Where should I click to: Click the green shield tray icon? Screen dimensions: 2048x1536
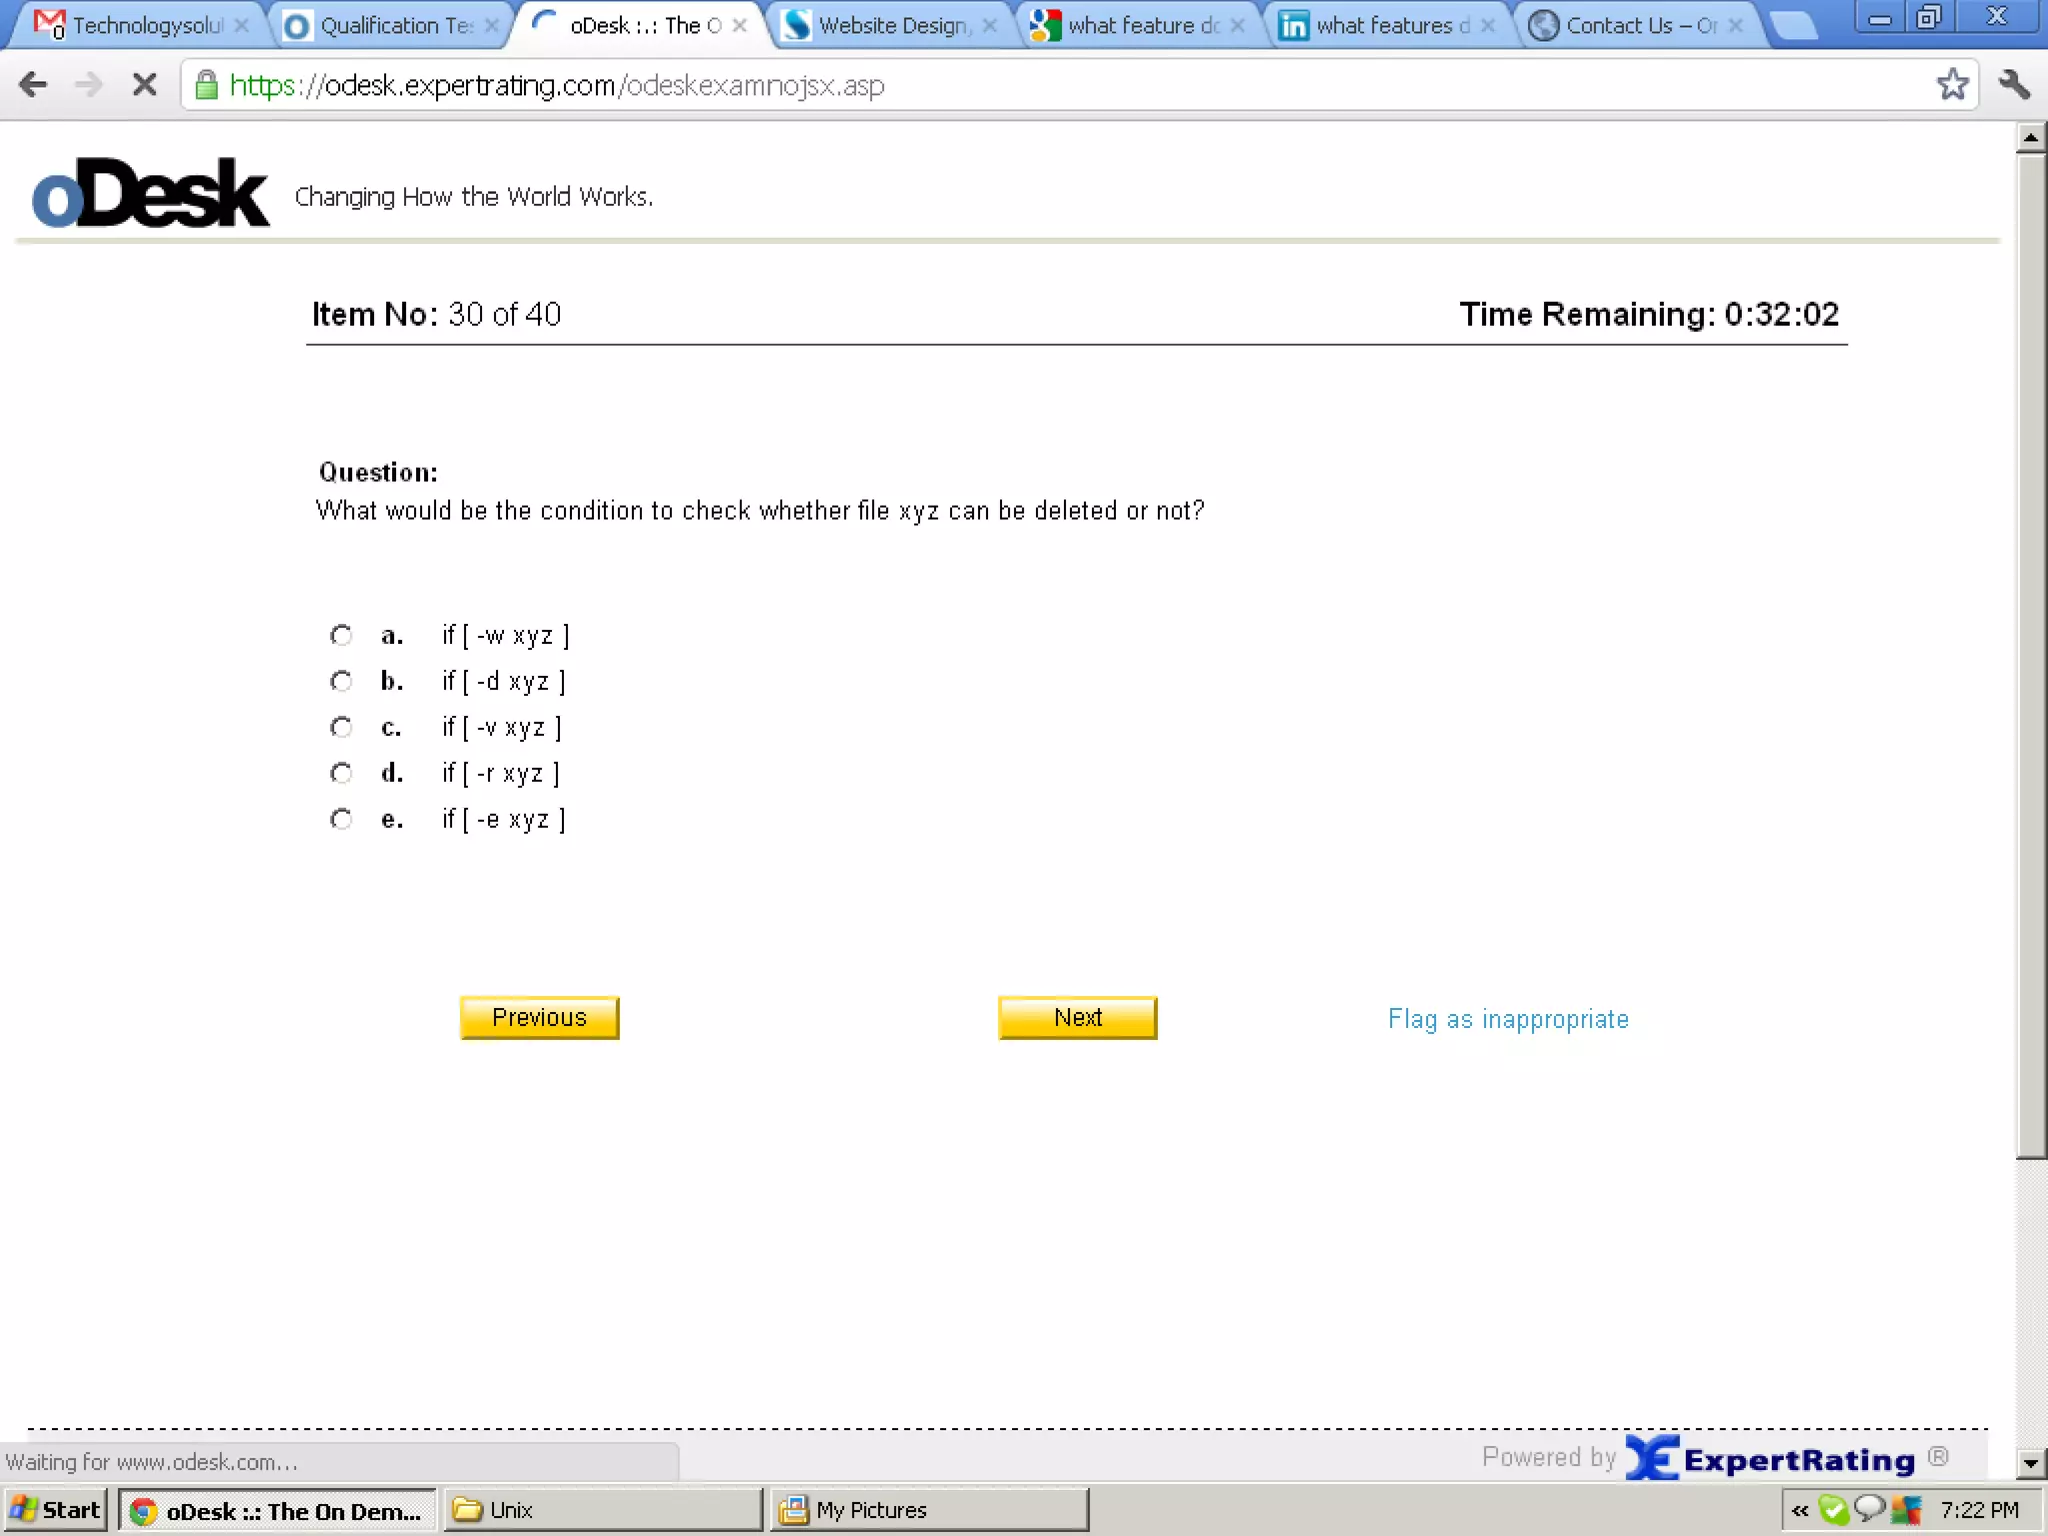click(1833, 1509)
